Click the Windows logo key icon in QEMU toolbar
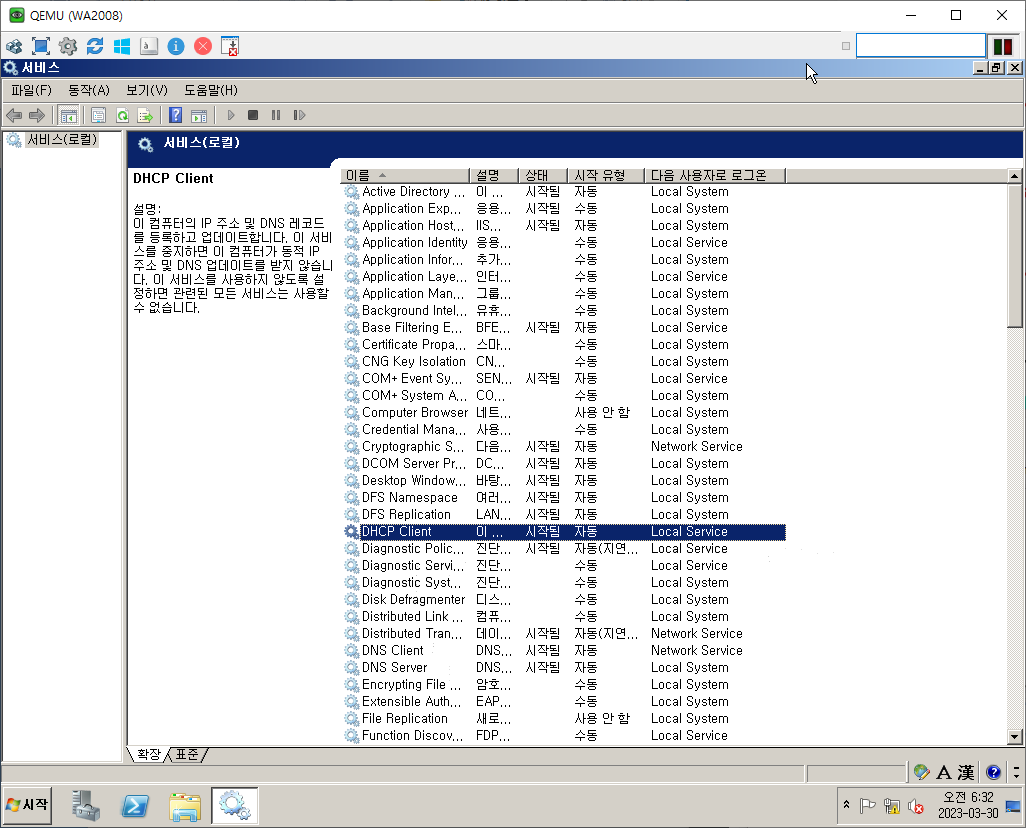This screenshot has height=828, width=1026. (x=122, y=46)
